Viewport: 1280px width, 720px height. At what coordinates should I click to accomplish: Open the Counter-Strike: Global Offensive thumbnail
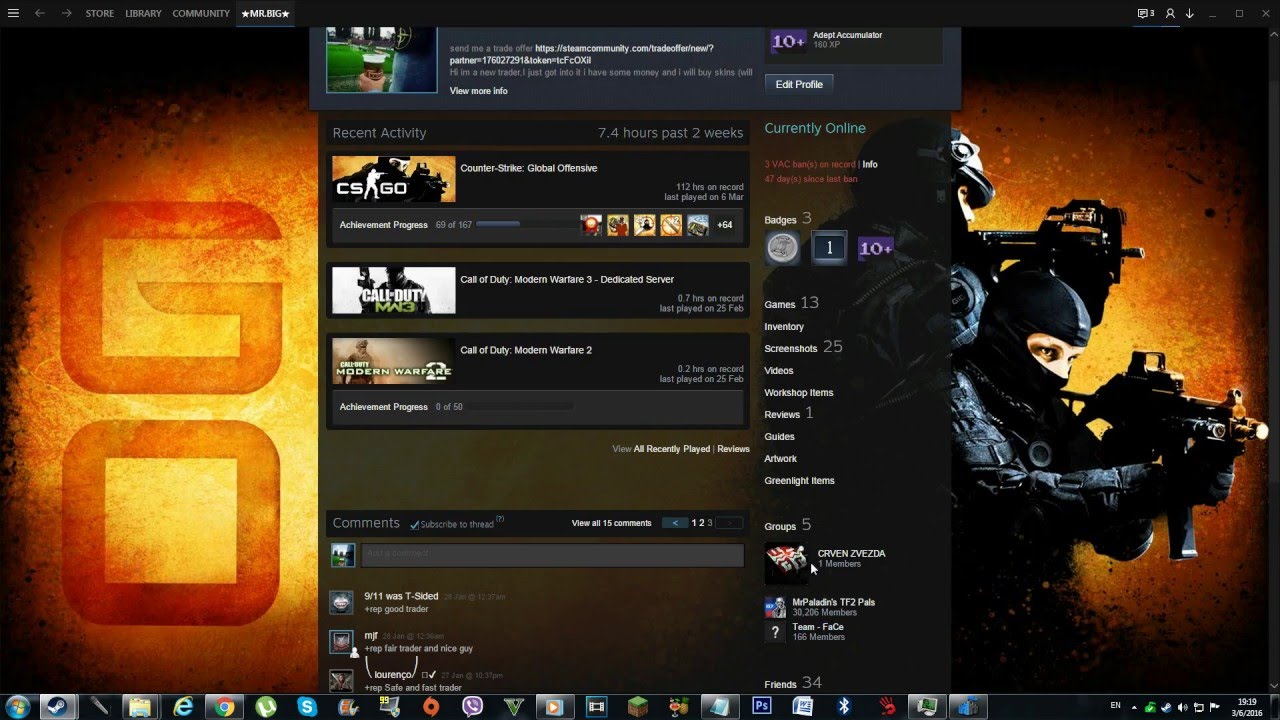point(393,179)
